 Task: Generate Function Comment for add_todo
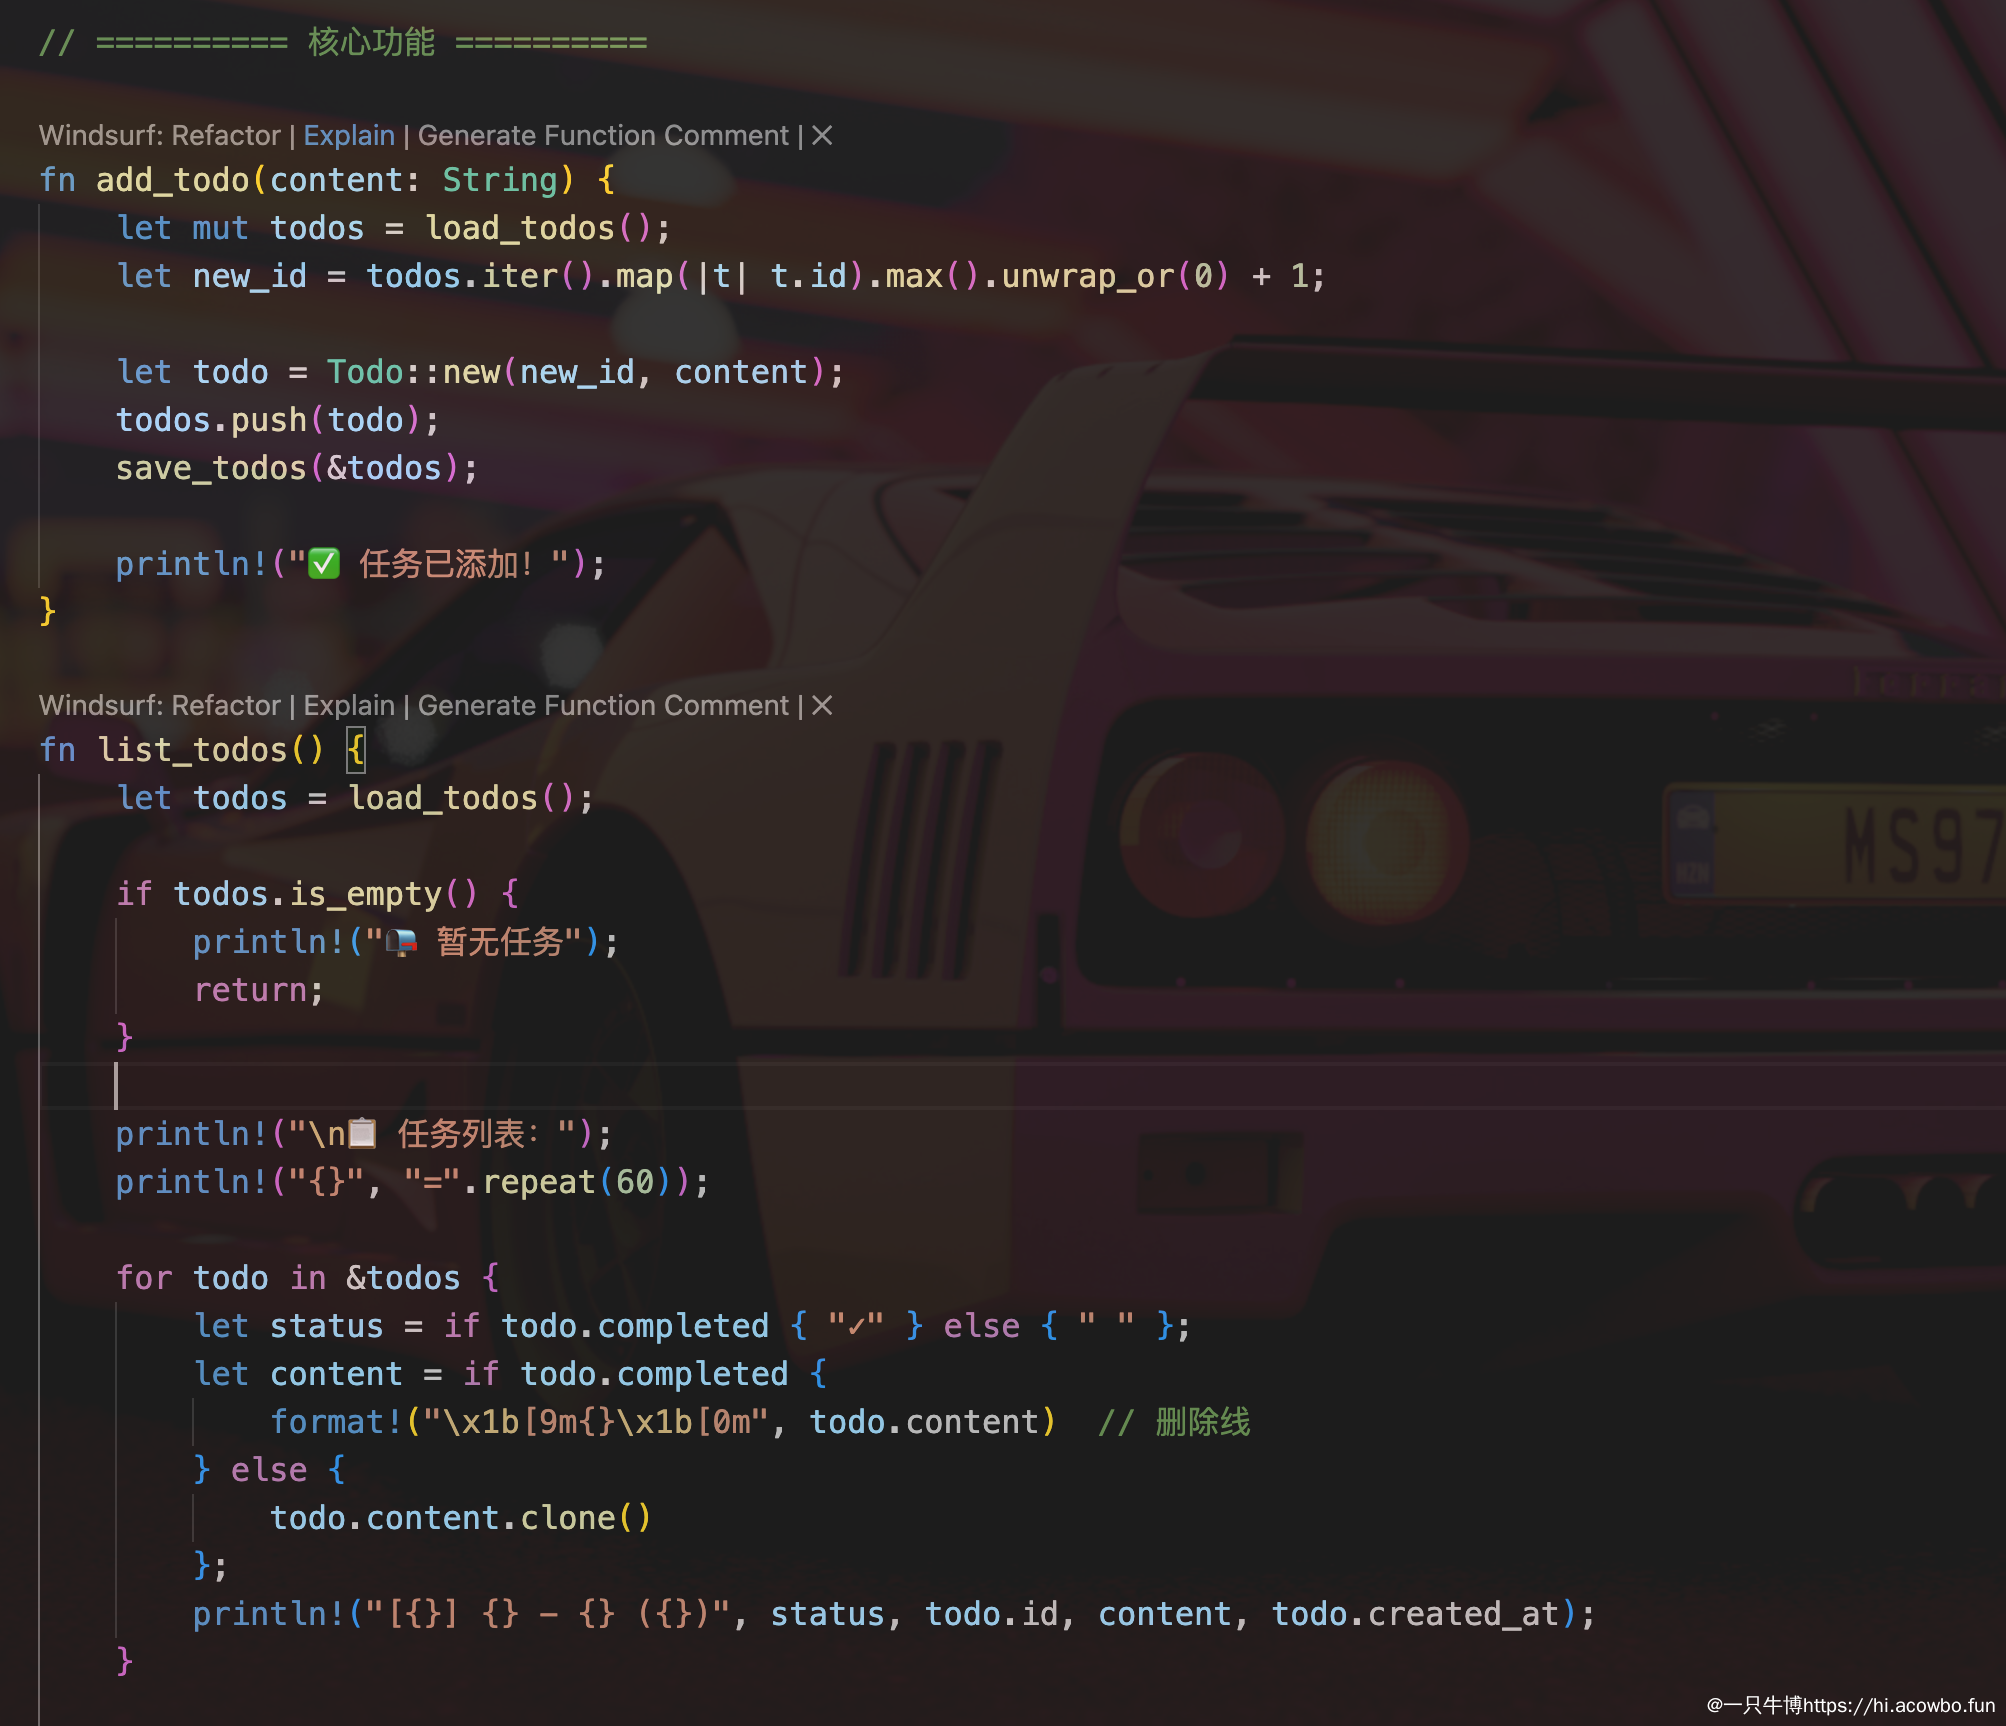click(603, 136)
